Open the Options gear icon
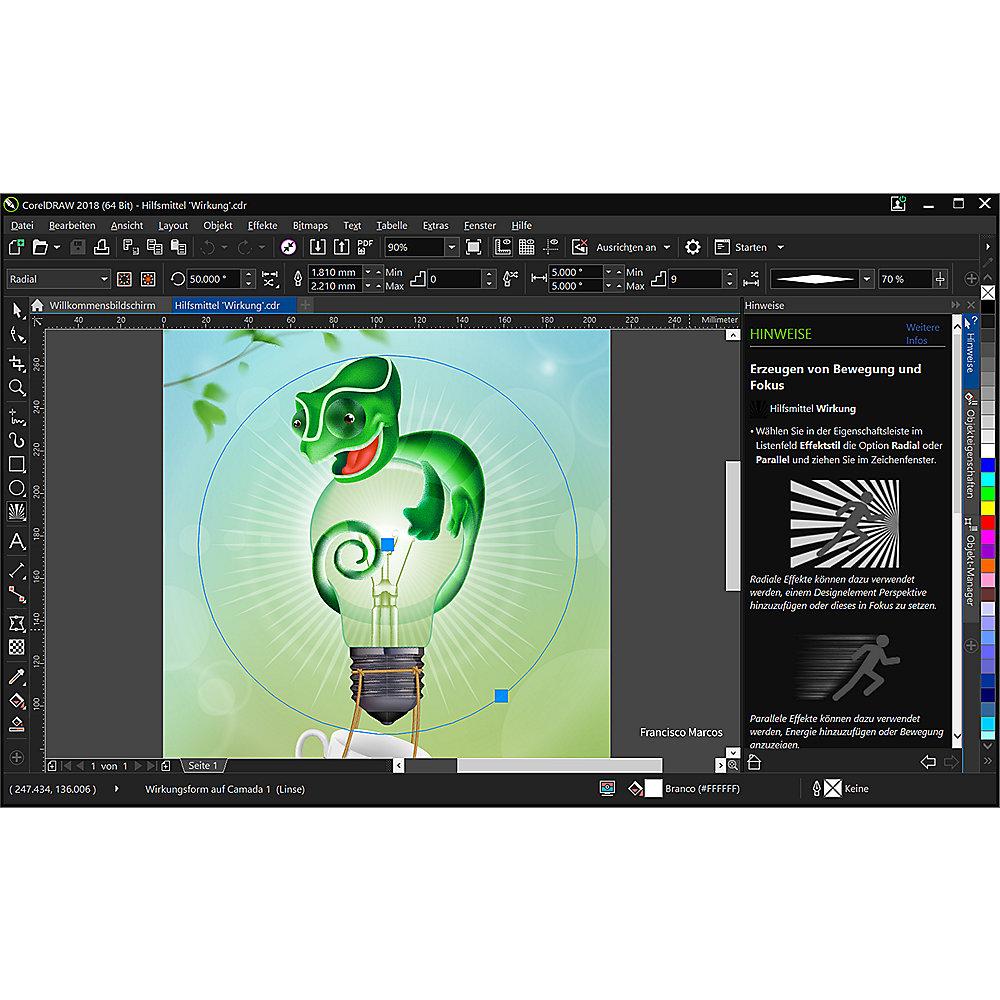 [x=693, y=247]
